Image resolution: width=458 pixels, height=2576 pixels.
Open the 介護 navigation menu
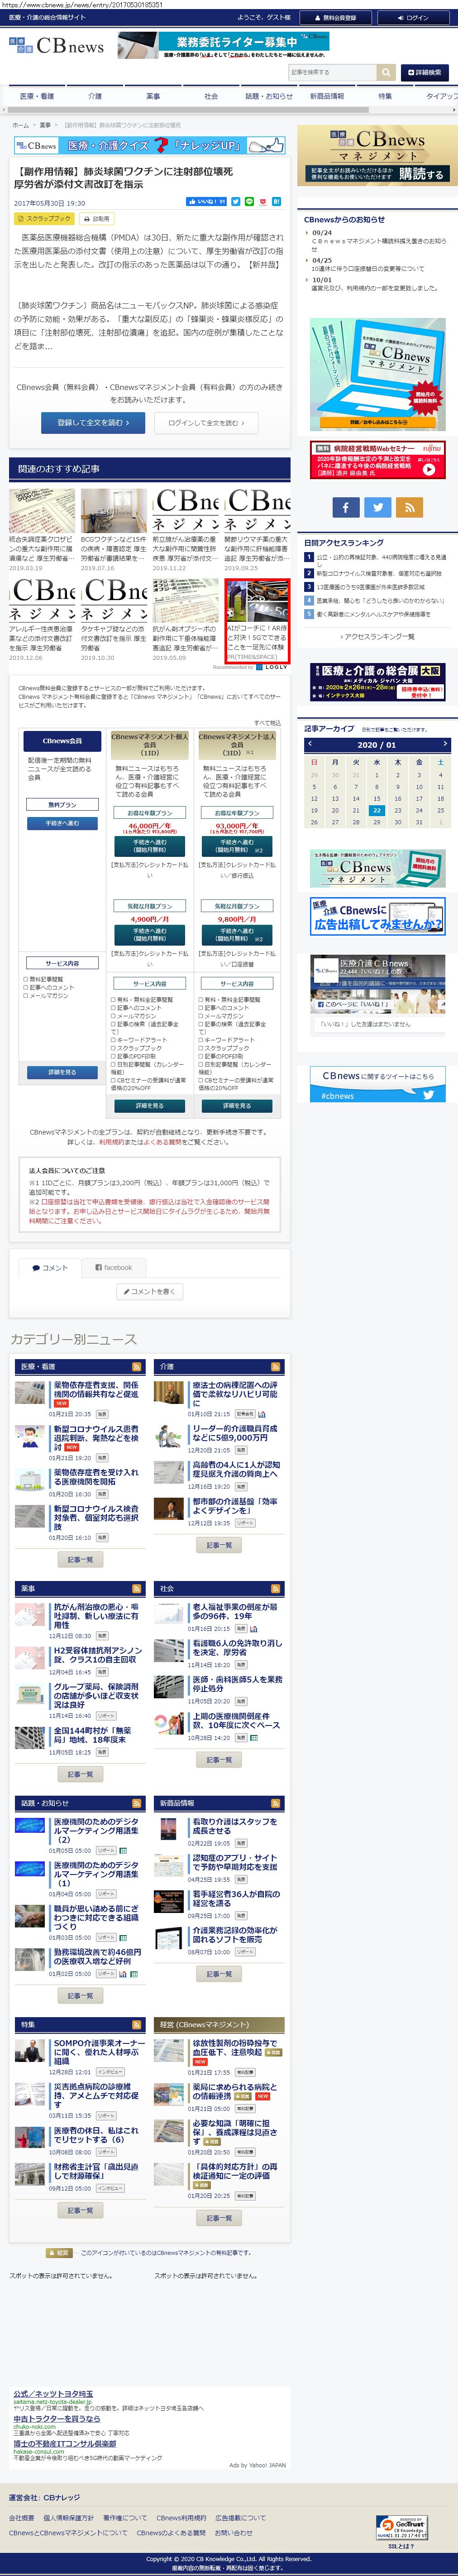[x=95, y=96]
